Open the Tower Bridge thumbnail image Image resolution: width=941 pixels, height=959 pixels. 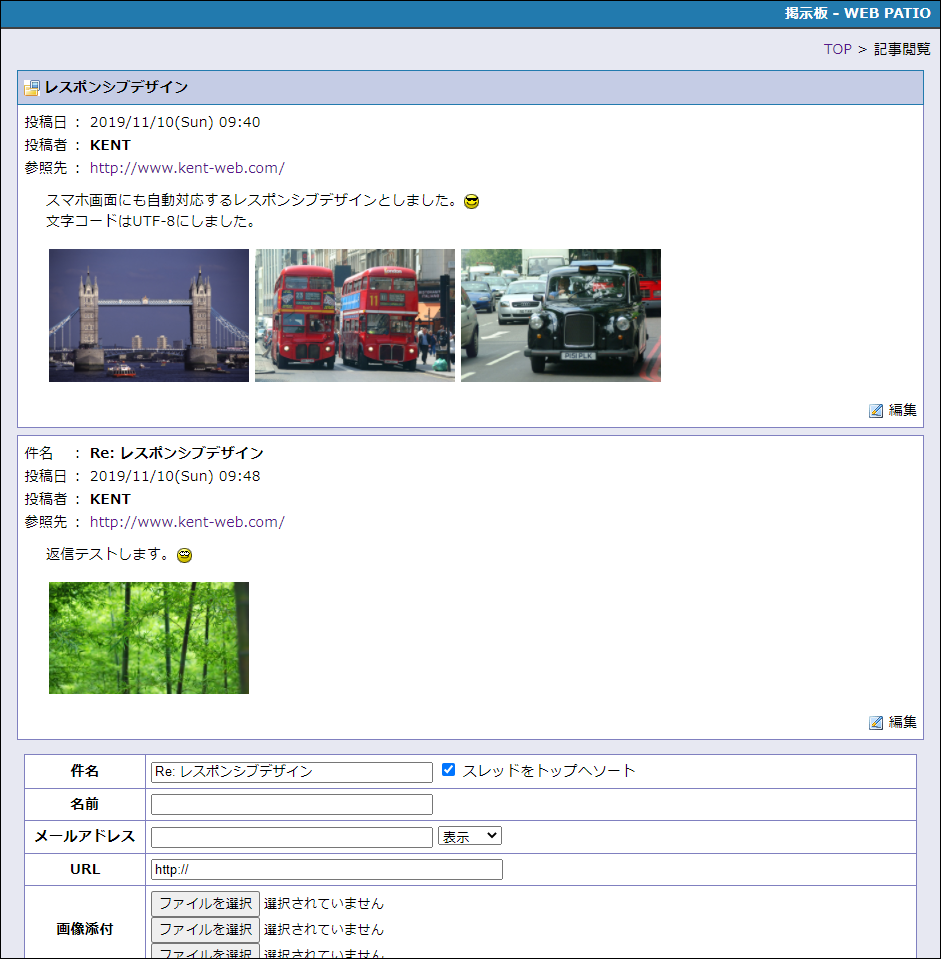[x=149, y=315]
